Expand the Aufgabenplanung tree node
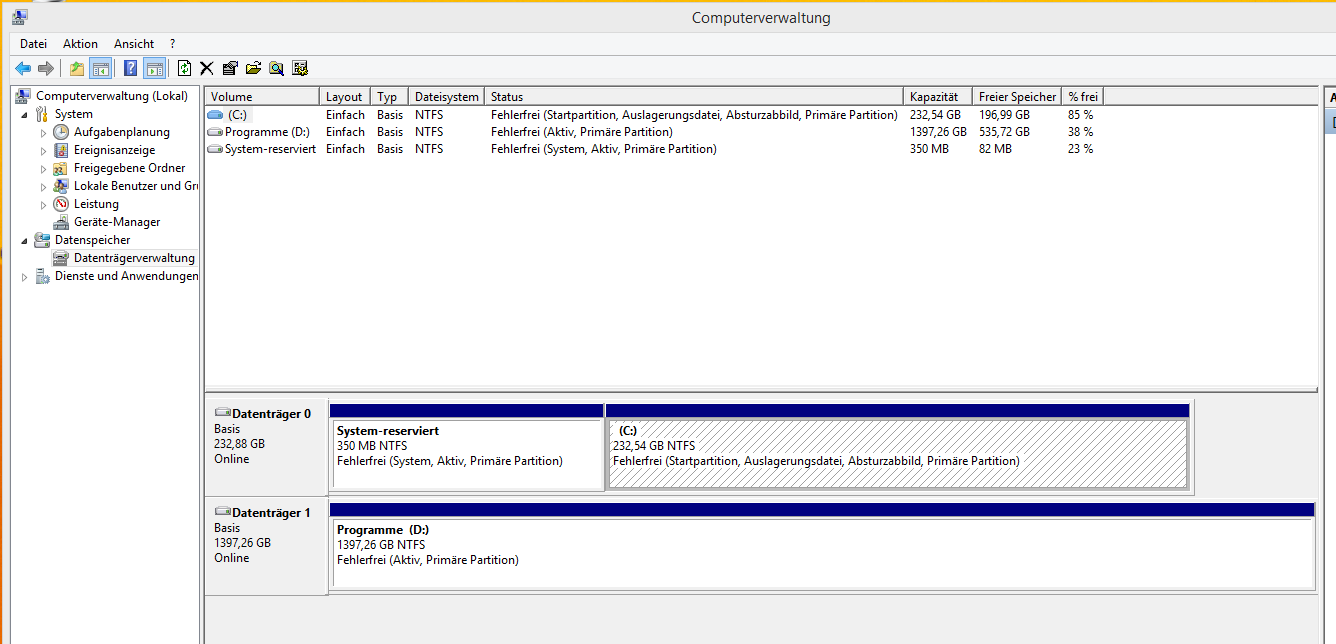Viewport: 1336px width, 644px height. point(43,133)
